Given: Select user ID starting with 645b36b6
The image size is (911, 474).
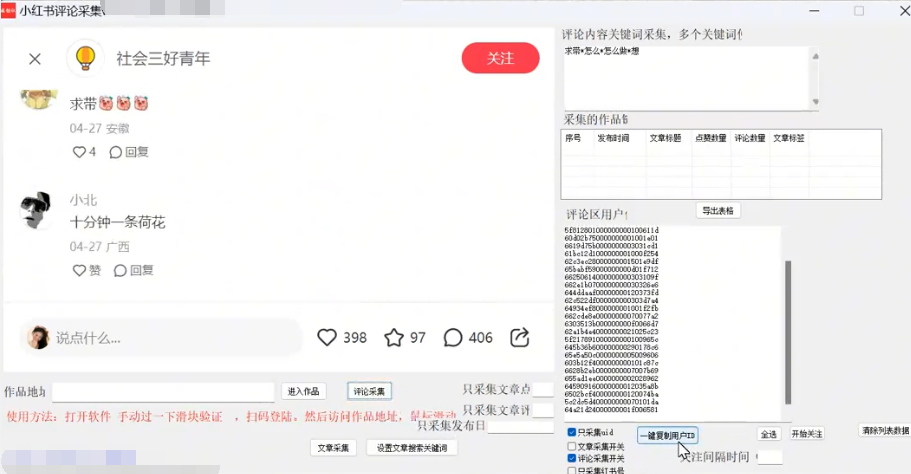Looking at the screenshot, I should (612, 347).
